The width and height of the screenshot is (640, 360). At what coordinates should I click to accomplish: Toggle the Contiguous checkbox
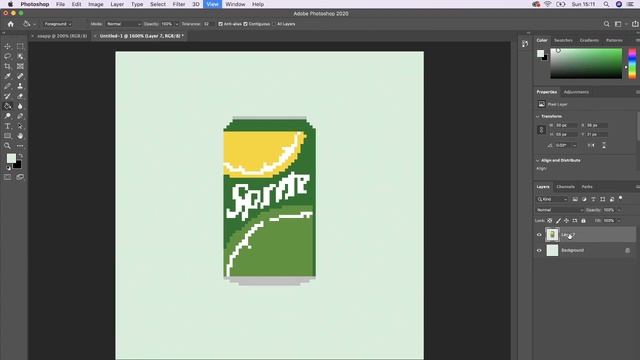pos(246,24)
